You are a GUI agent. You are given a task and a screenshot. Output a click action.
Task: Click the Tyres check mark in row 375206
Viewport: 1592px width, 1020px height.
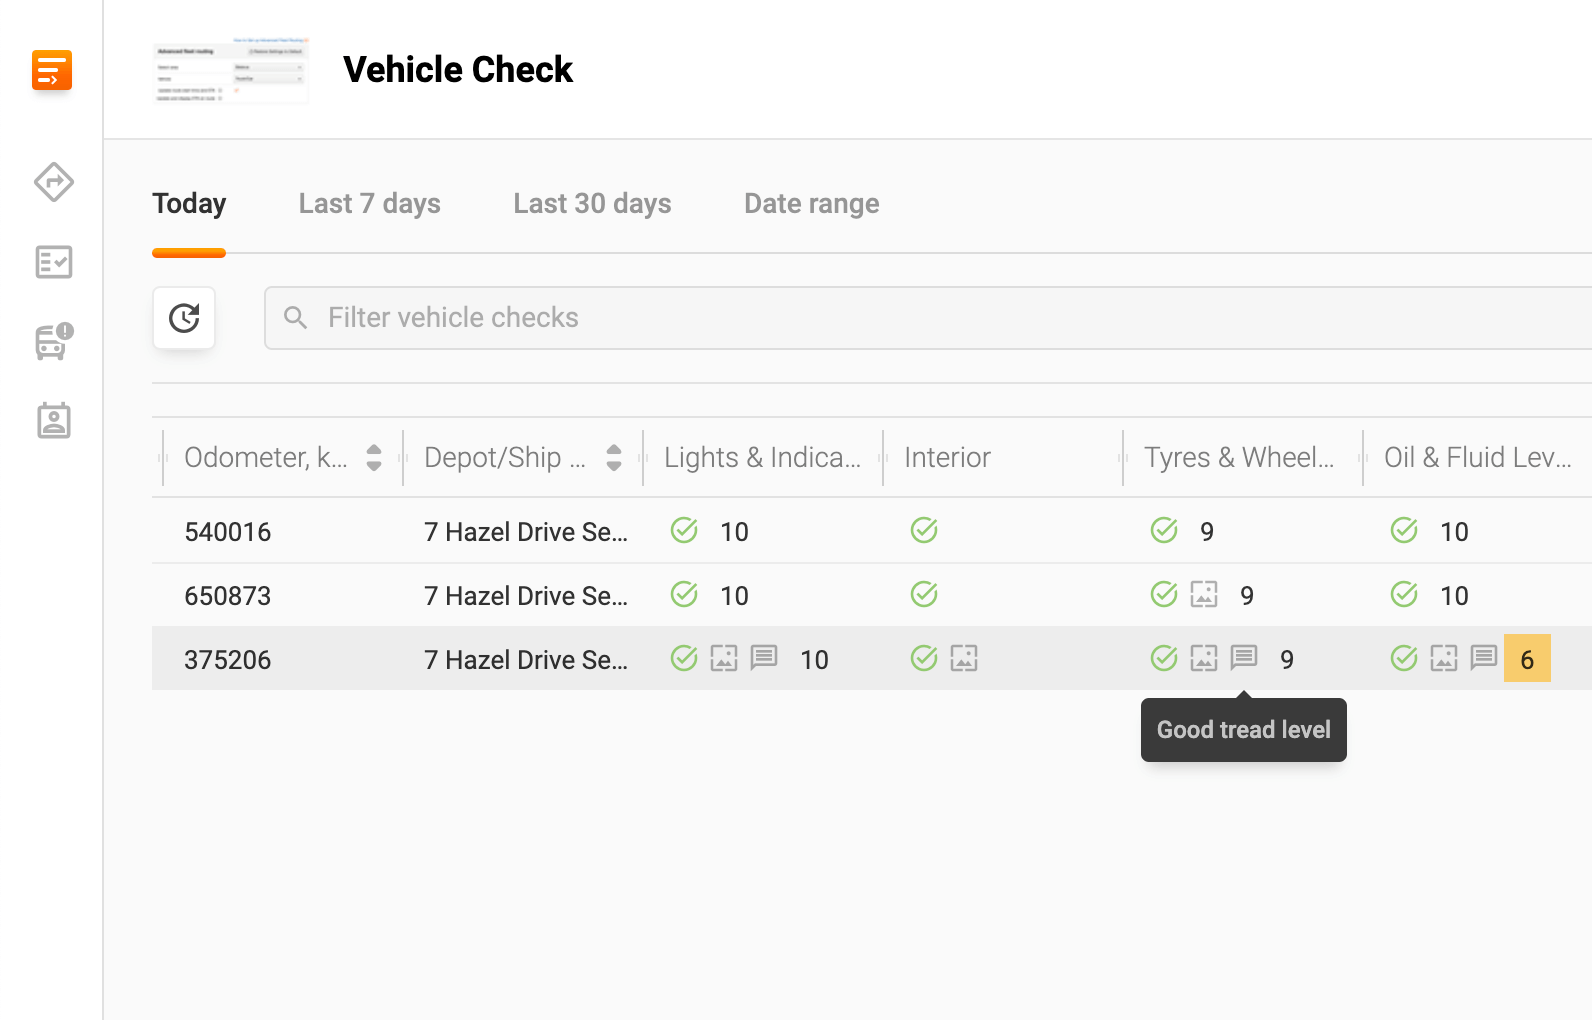[x=1164, y=658]
